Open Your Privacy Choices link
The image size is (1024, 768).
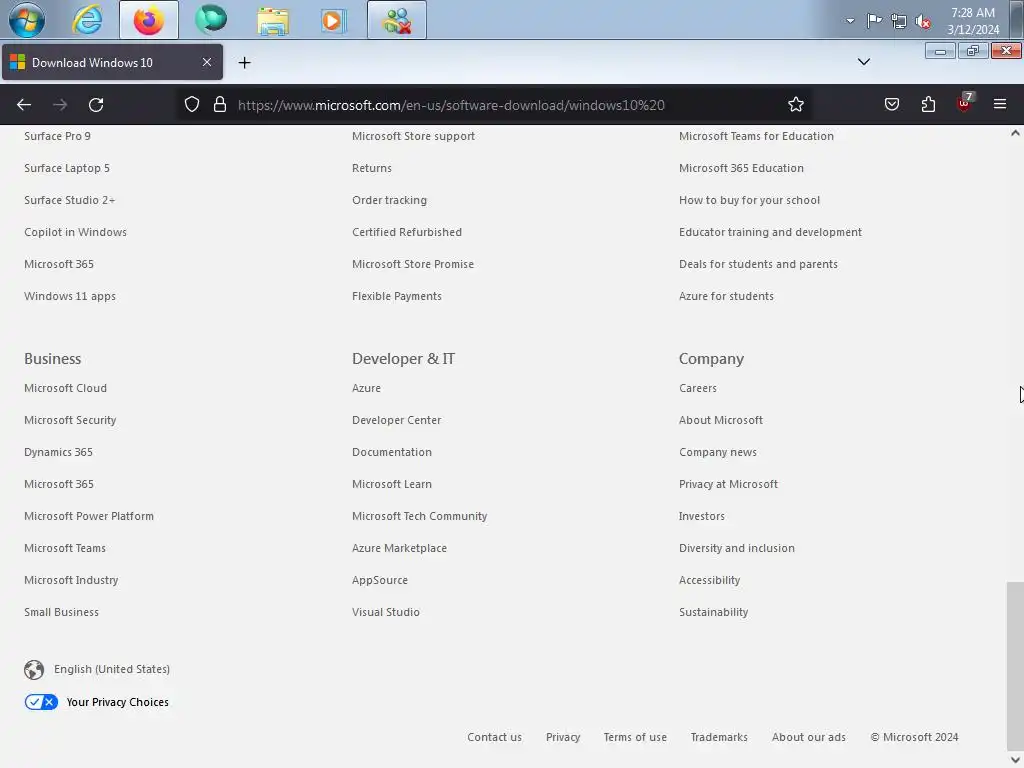[x=118, y=702]
